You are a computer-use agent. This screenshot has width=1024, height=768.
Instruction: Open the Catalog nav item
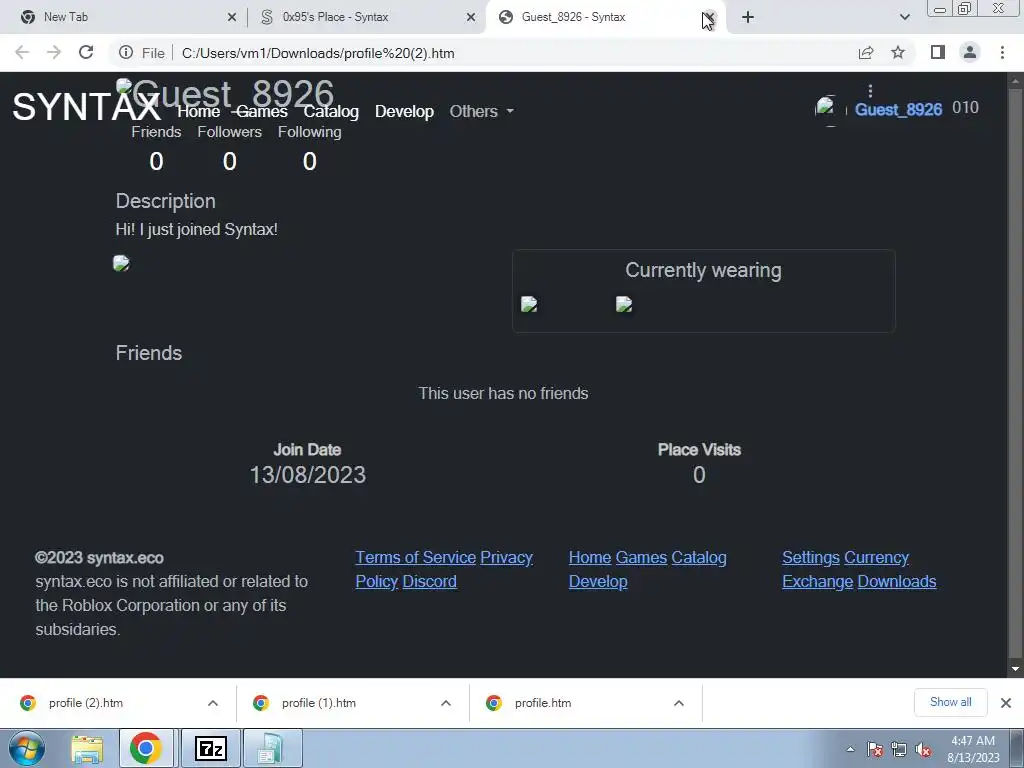(331, 112)
